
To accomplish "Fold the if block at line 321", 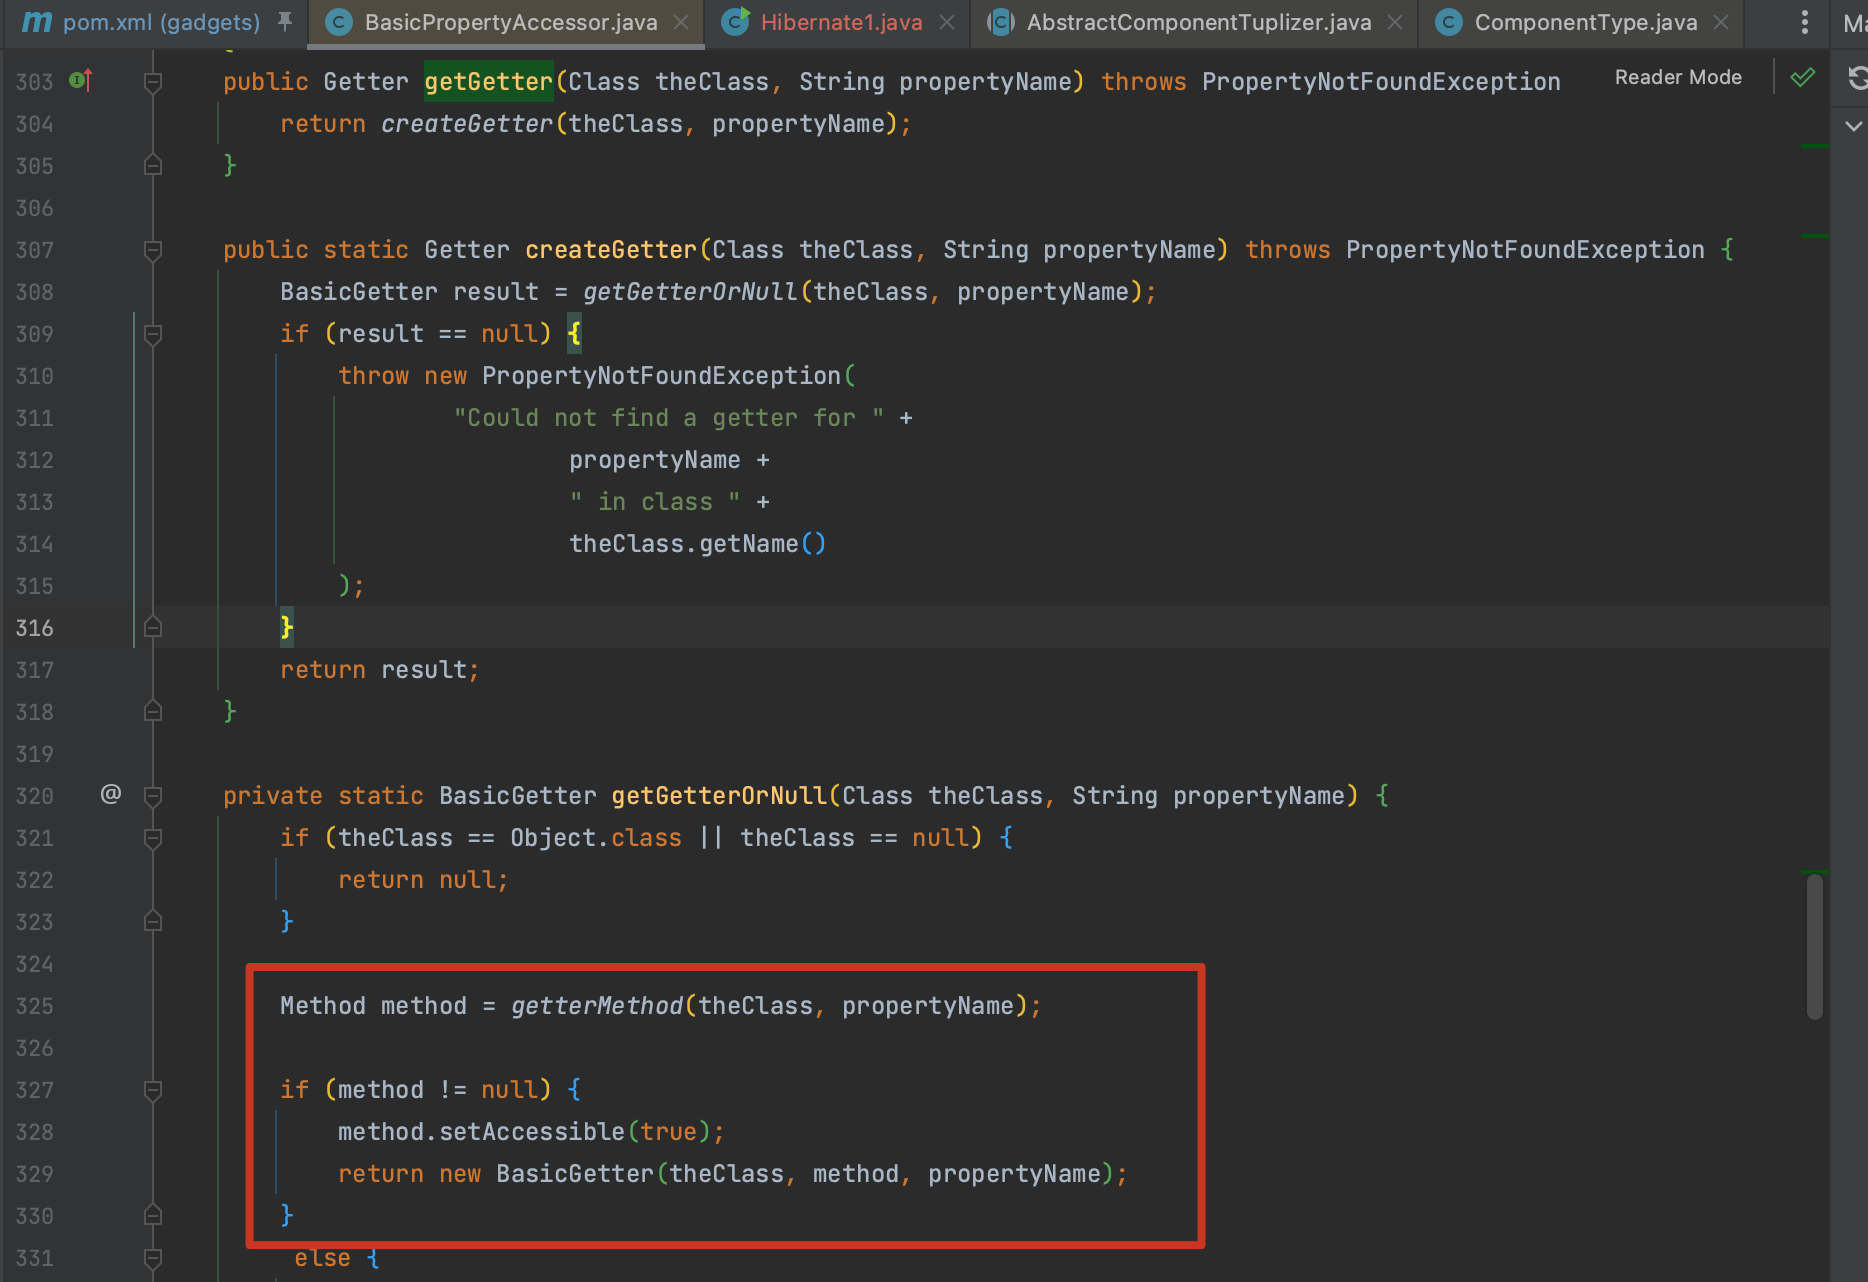I will click(x=153, y=838).
